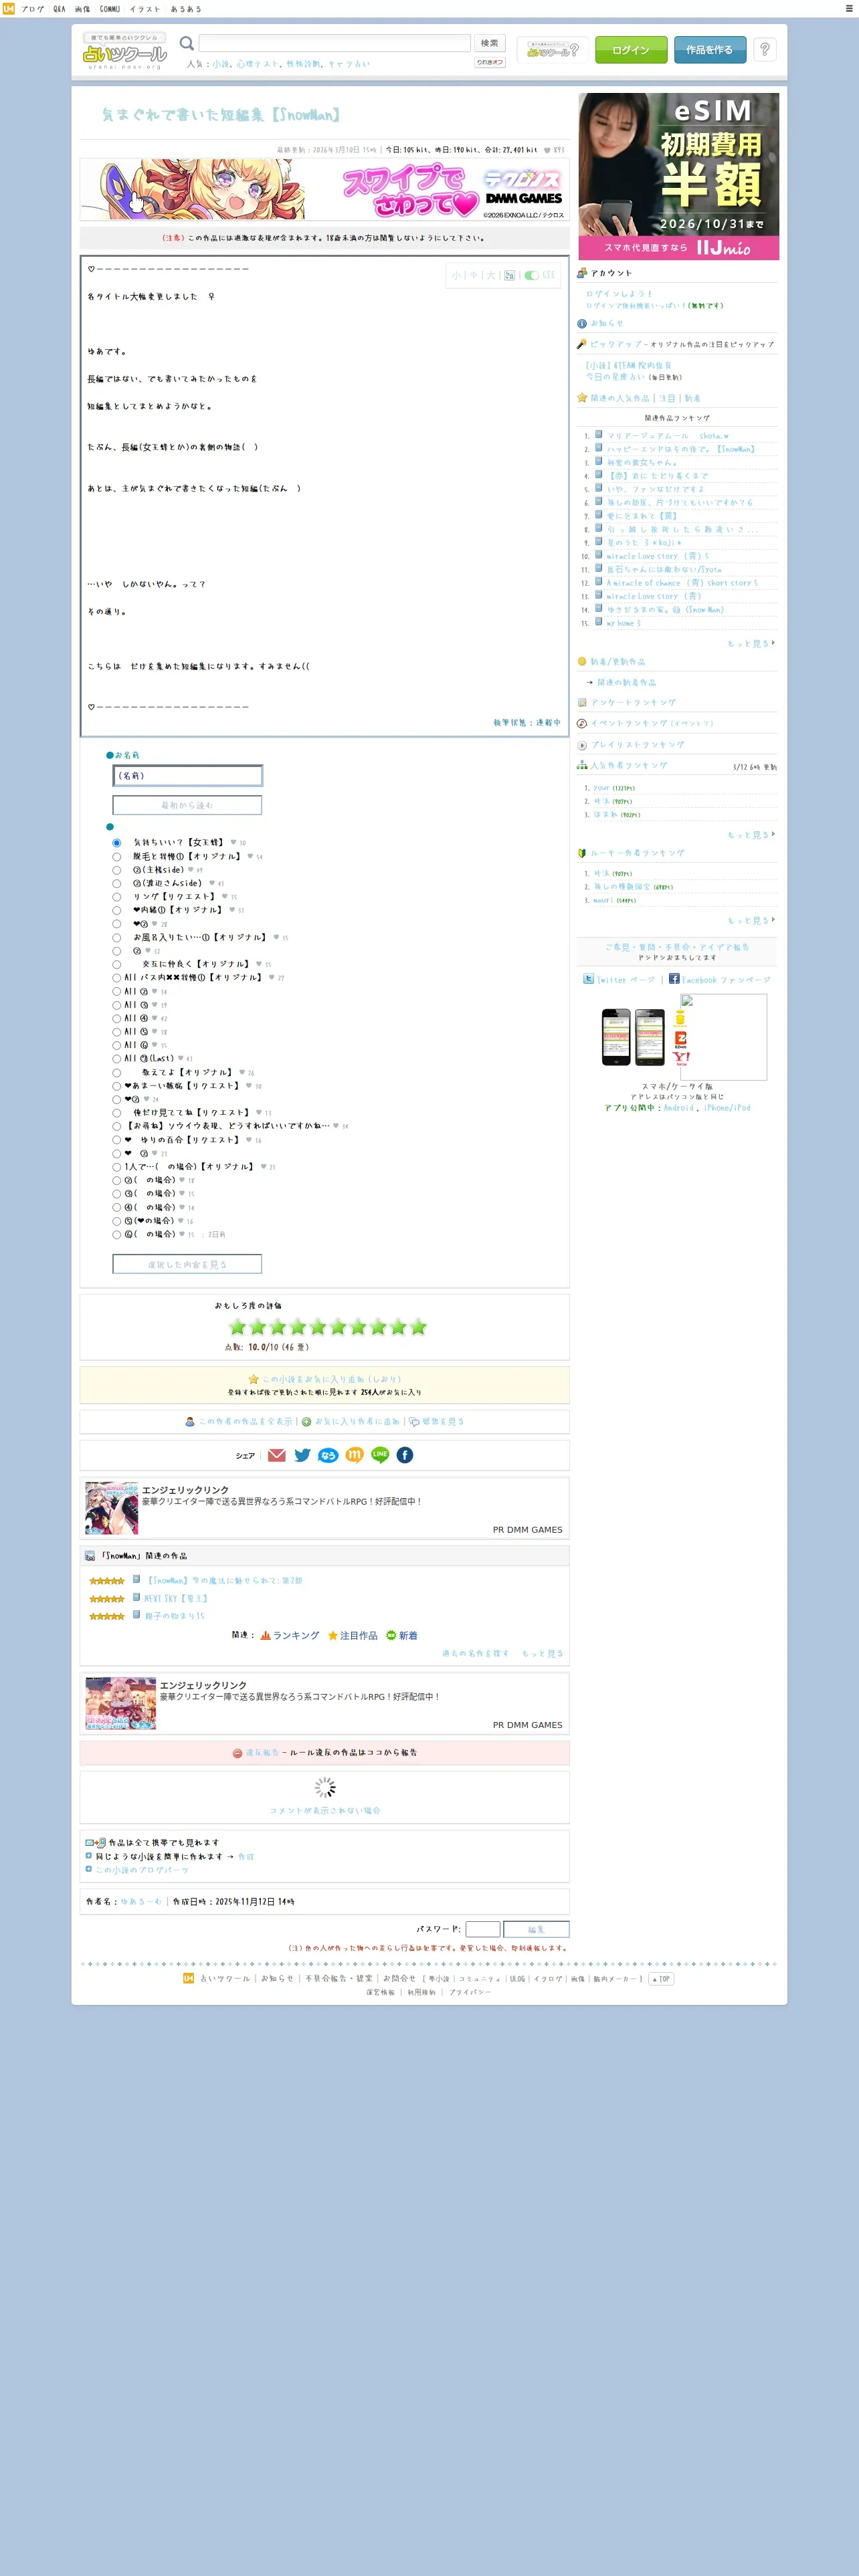Click the green ログイン button

coord(631,50)
